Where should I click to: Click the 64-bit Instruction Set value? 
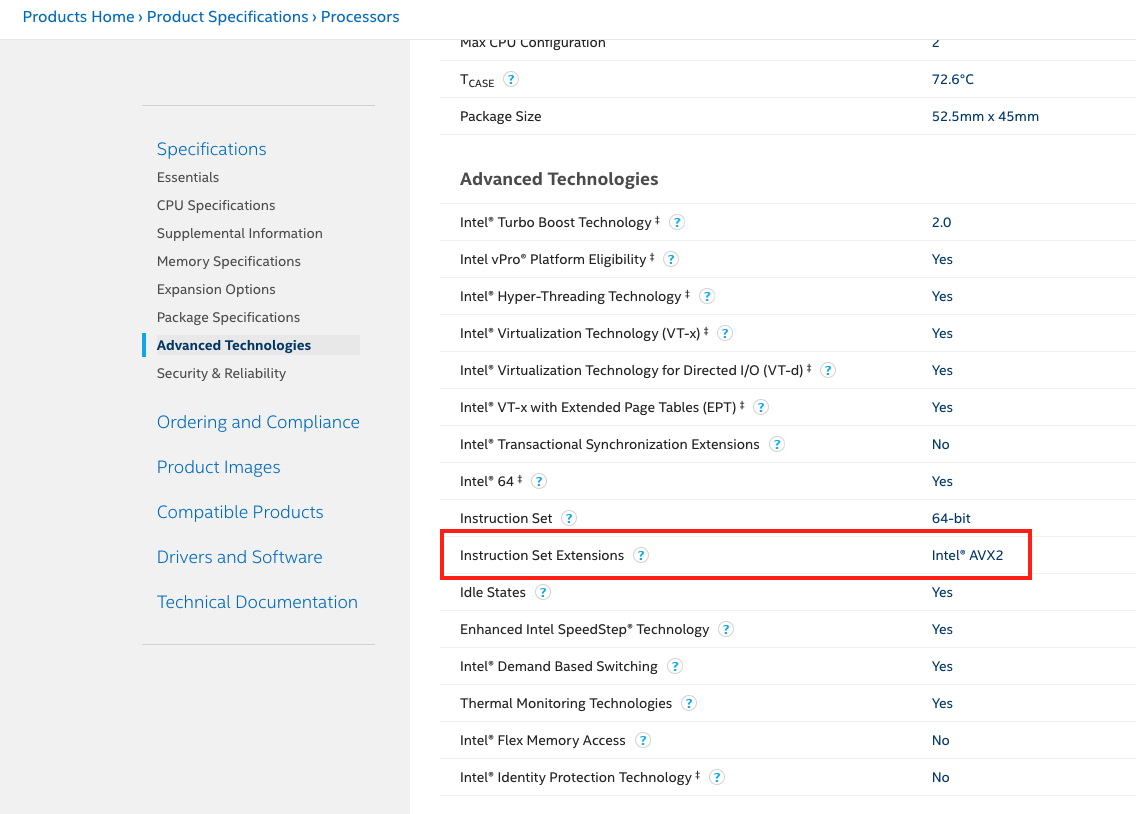click(951, 518)
